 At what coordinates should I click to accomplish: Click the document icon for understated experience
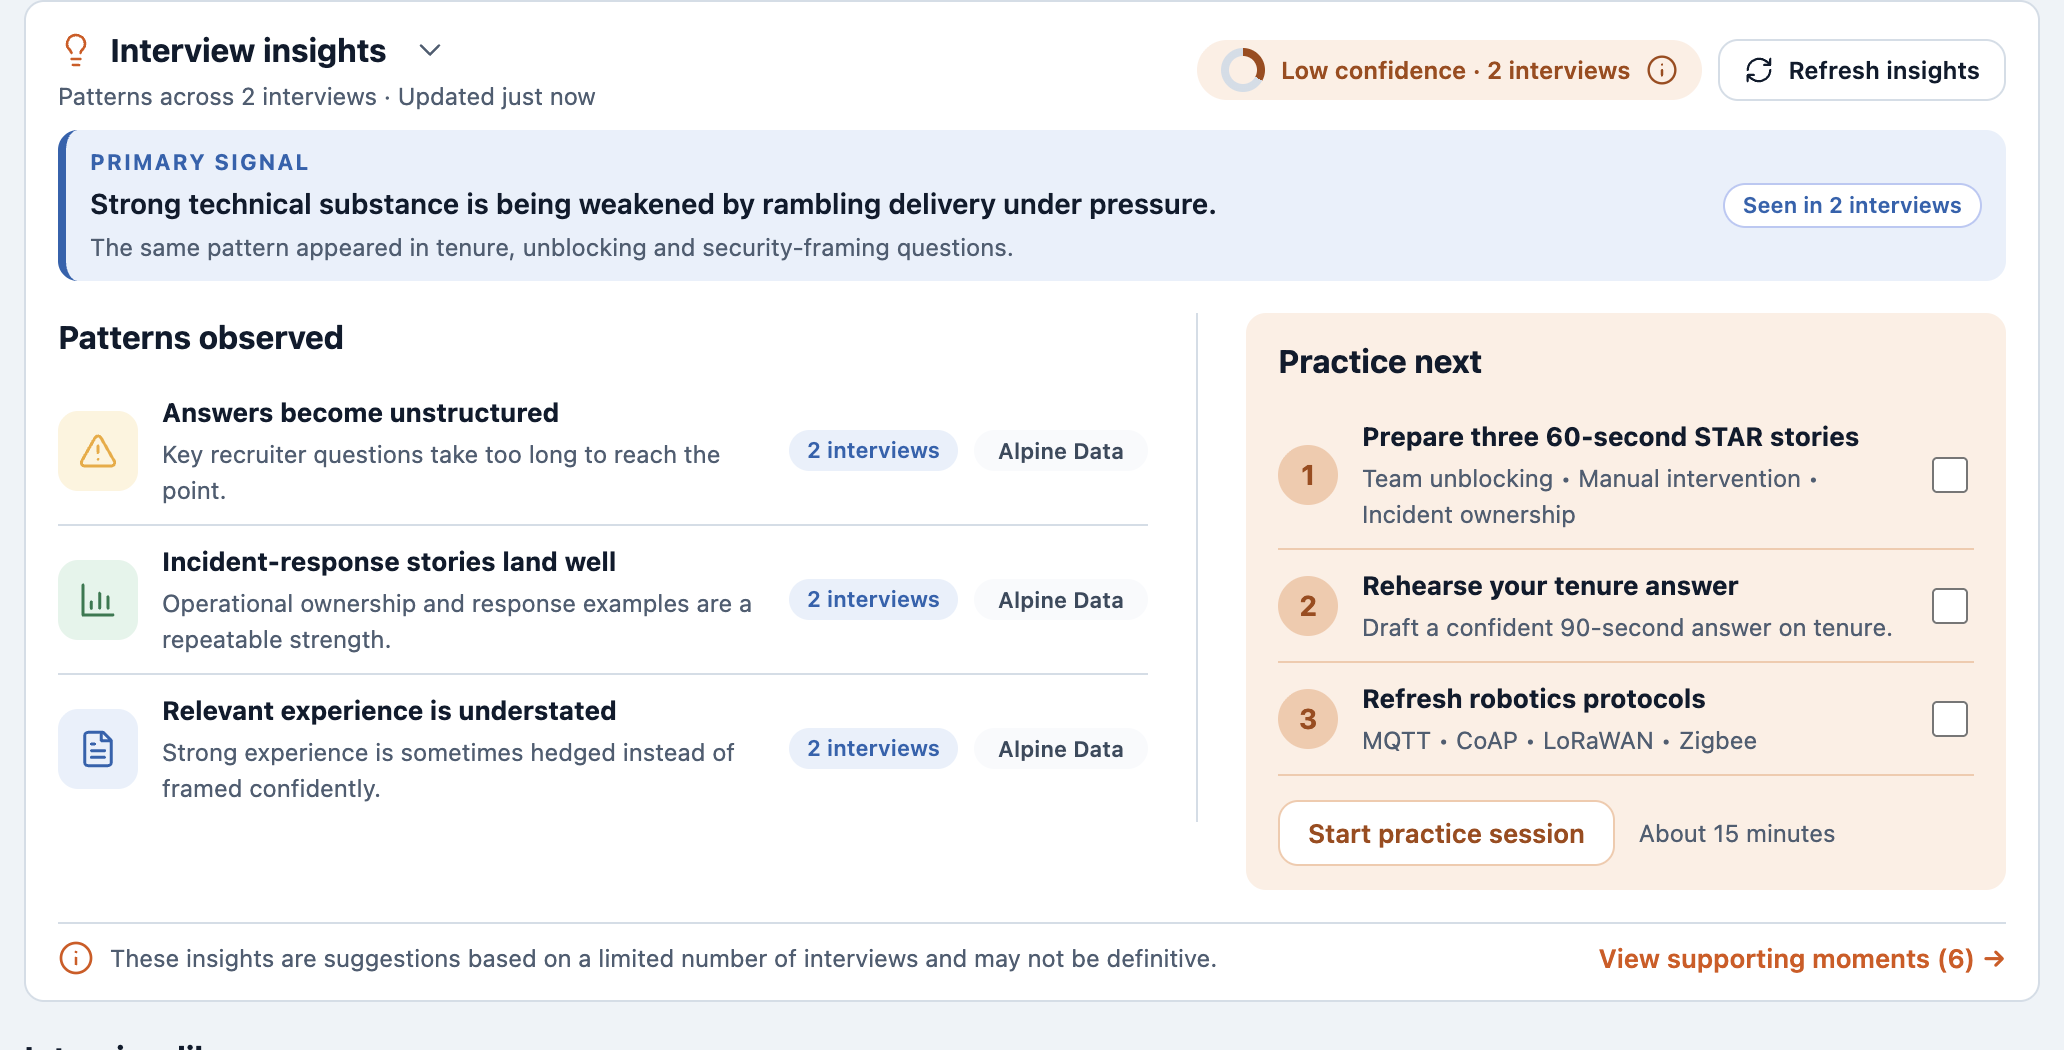click(x=98, y=749)
